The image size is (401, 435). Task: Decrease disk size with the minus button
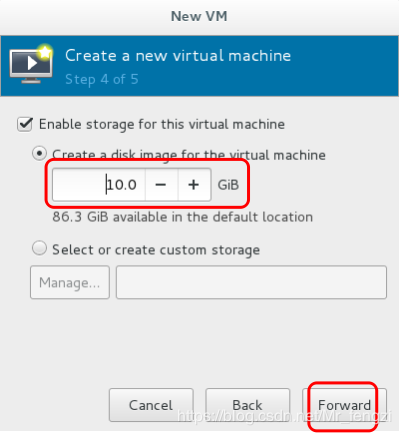[x=161, y=185]
